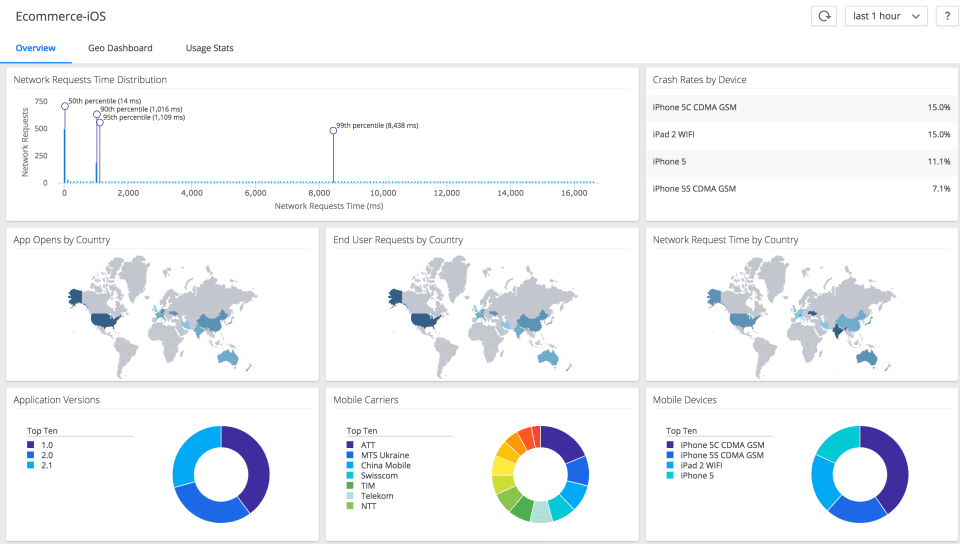Image resolution: width=960 pixels, height=544 pixels.
Task: Click version 2.1 legend color swatch
Action: [31, 465]
